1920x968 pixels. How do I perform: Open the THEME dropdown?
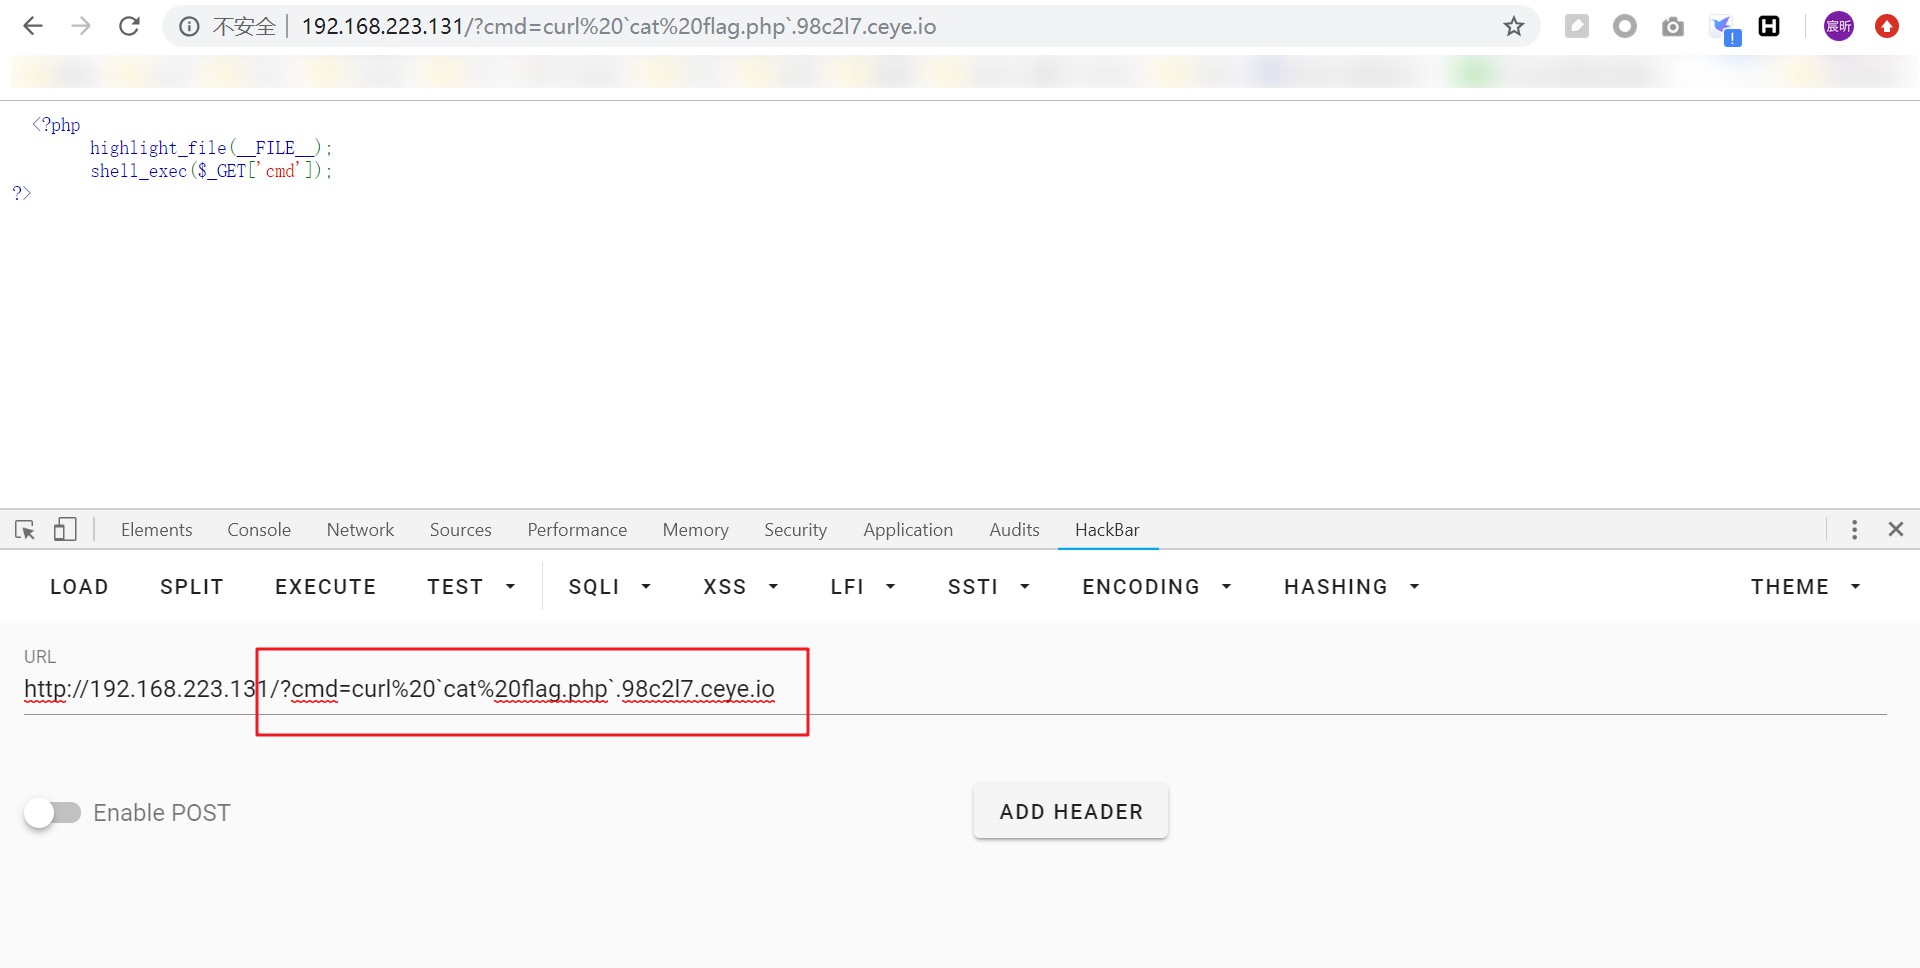1806,587
